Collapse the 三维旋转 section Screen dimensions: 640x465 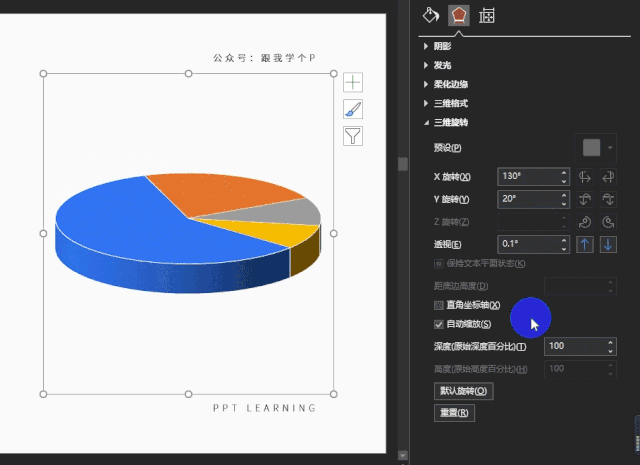pyautogui.click(x=451, y=122)
